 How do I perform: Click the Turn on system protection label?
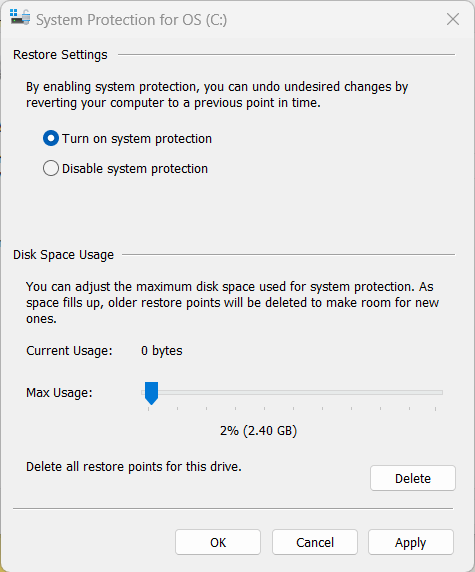tap(137, 139)
